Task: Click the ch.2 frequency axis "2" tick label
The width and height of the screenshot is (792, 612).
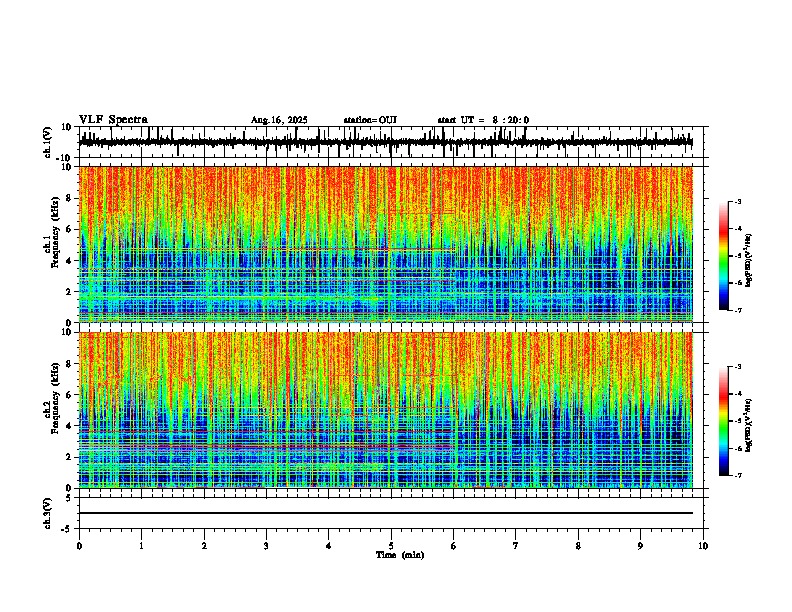Action: [x=69, y=457]
